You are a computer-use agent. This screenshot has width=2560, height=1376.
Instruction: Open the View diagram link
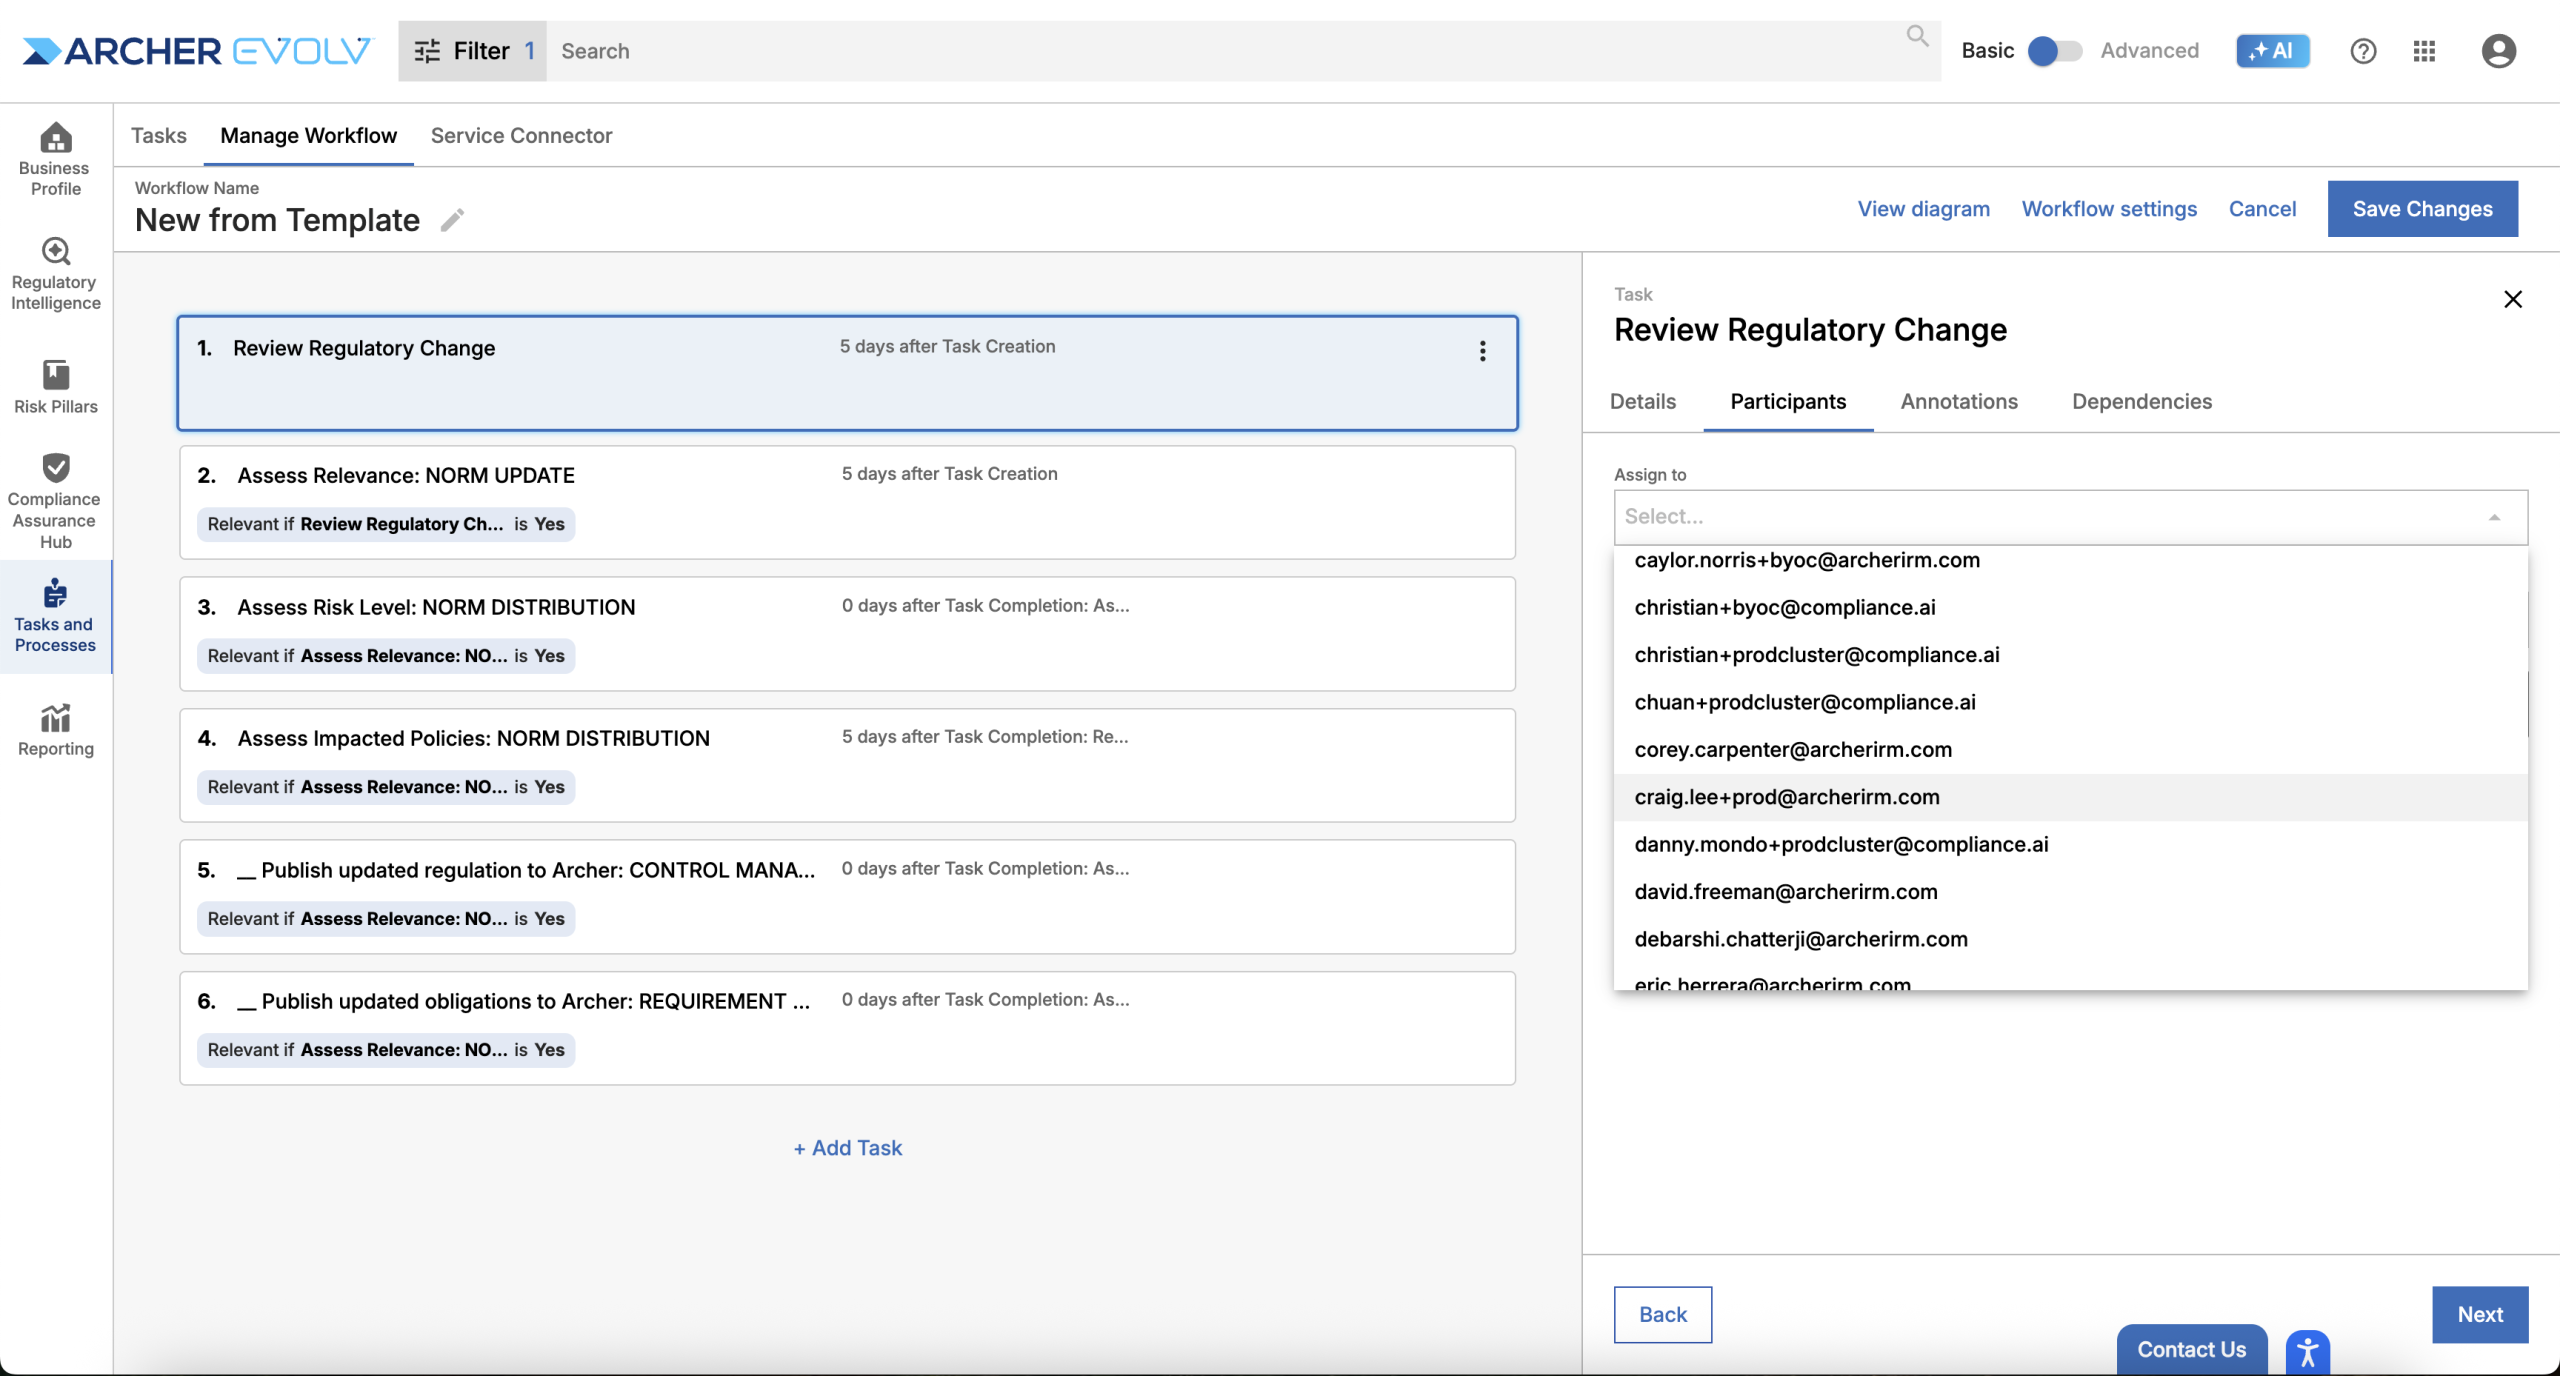click(1923, 209)
